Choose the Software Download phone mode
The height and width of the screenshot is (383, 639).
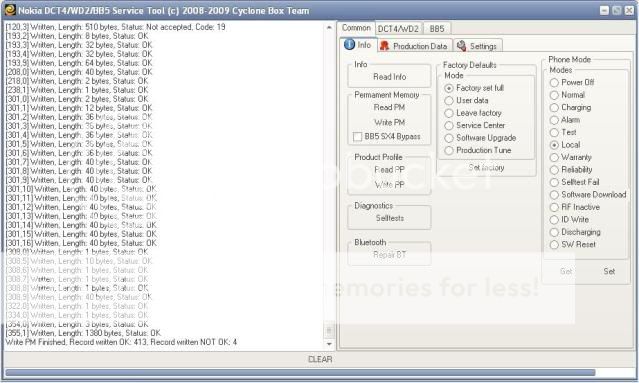554,195
